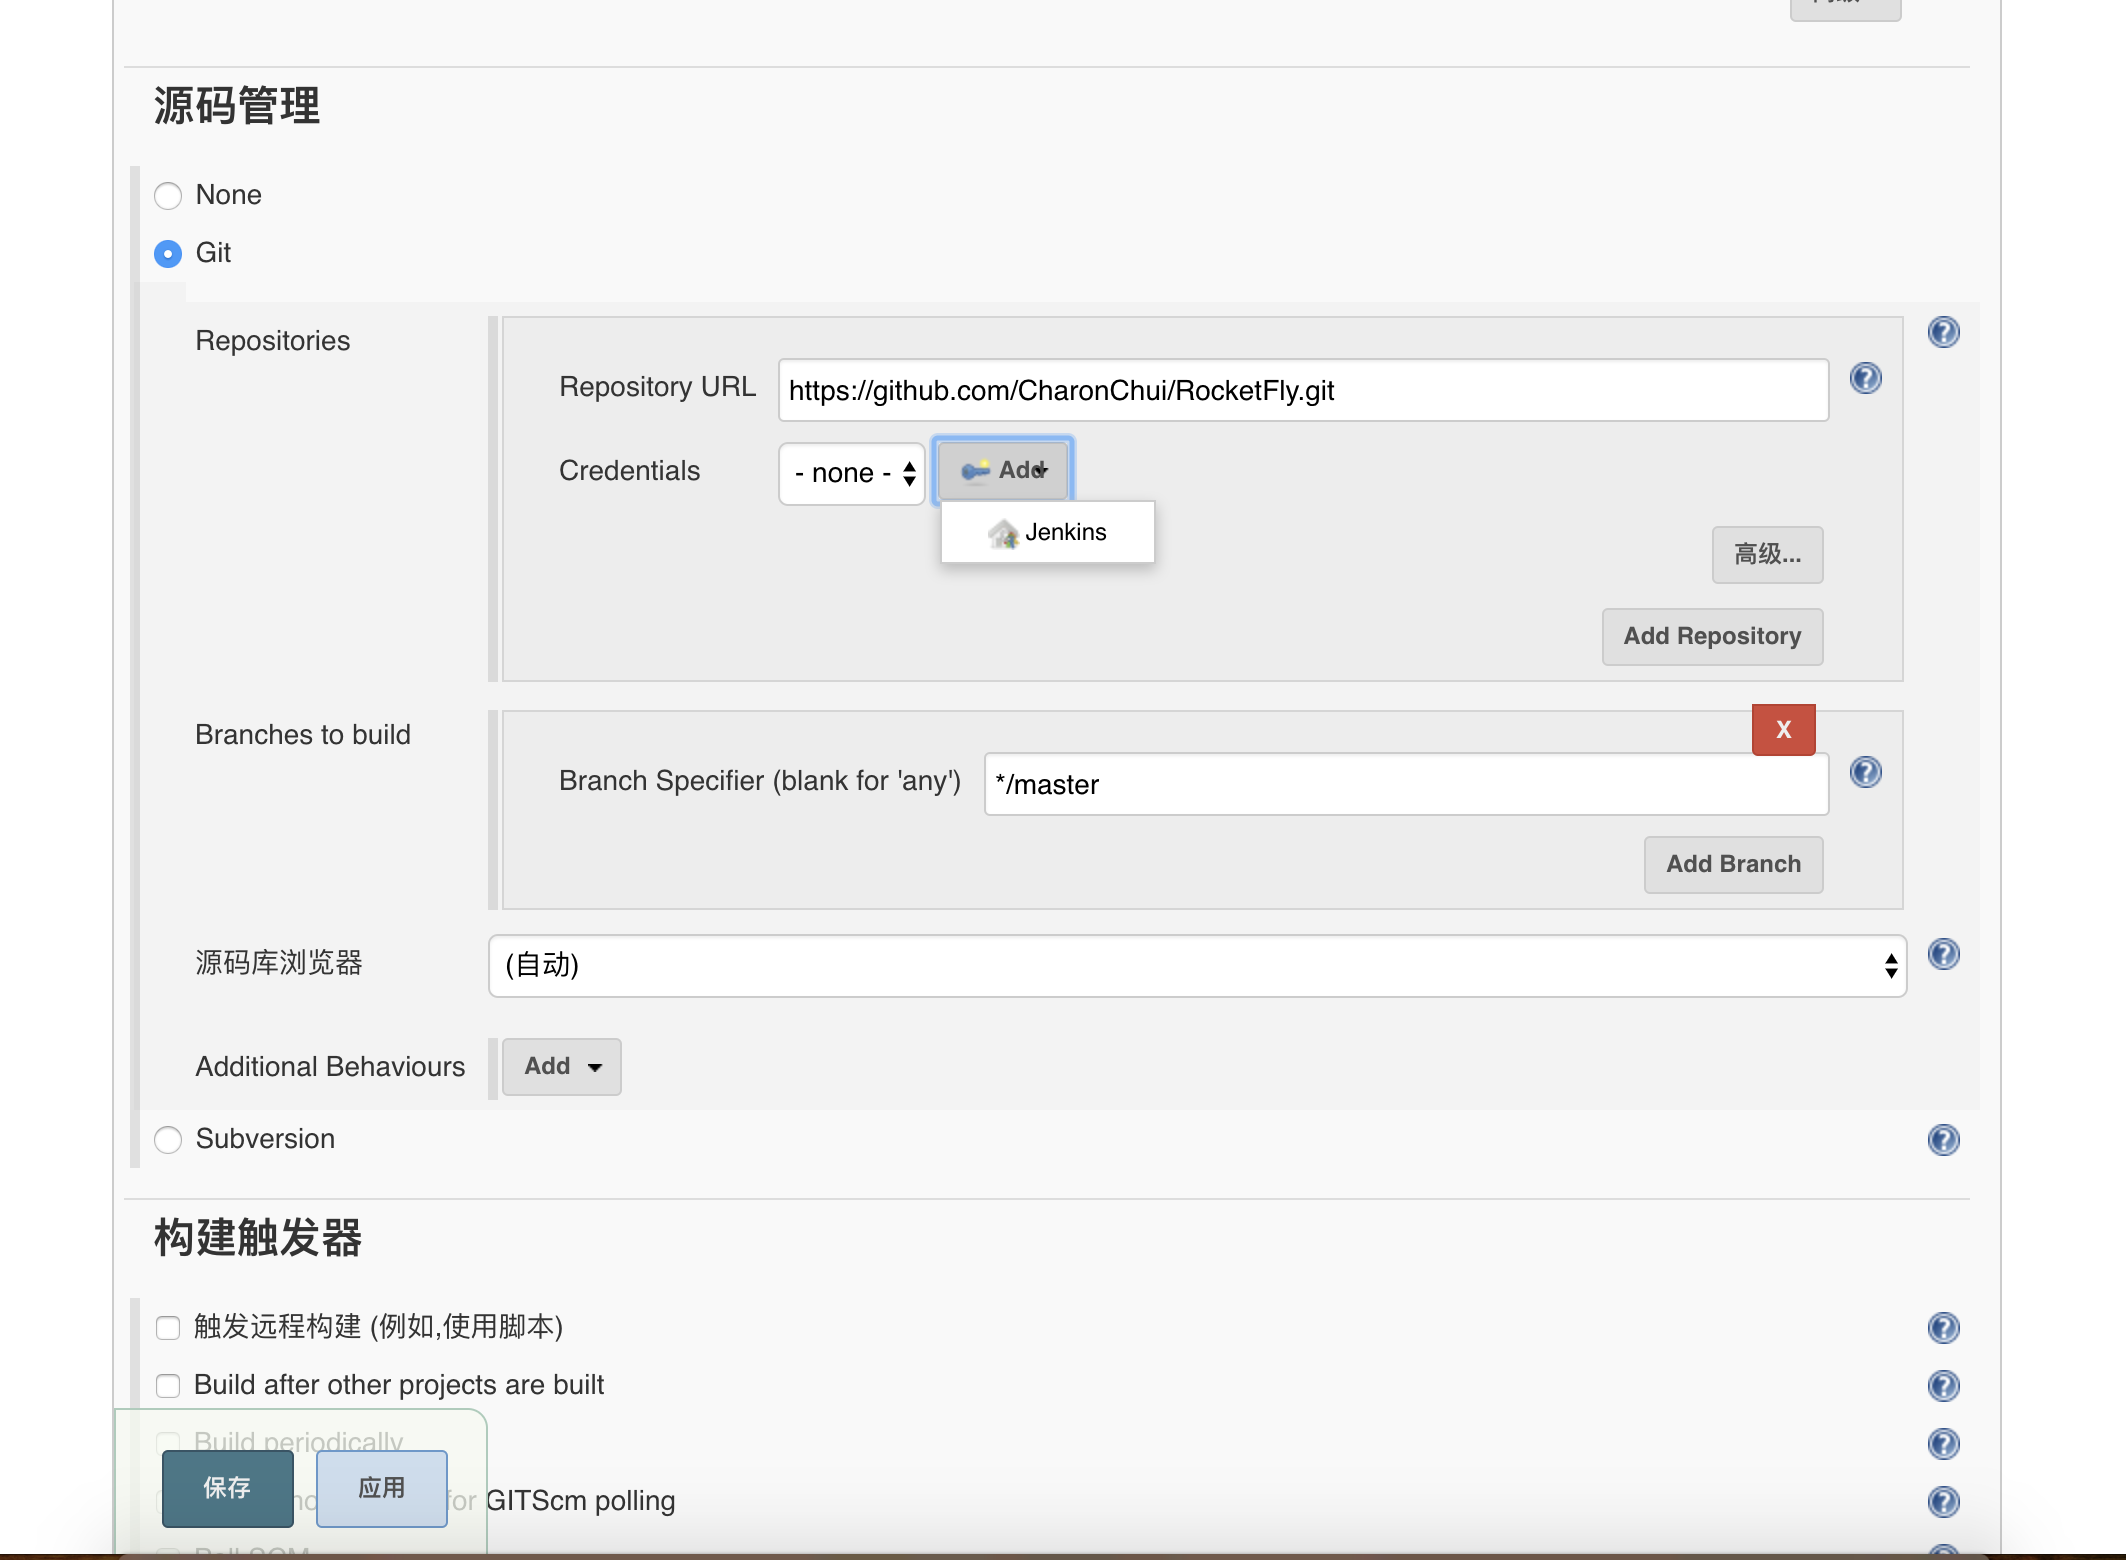Click help icon for 源码库浏览器 dropdown
Screen dimensions: 2126x1560
pos(1943,954)
